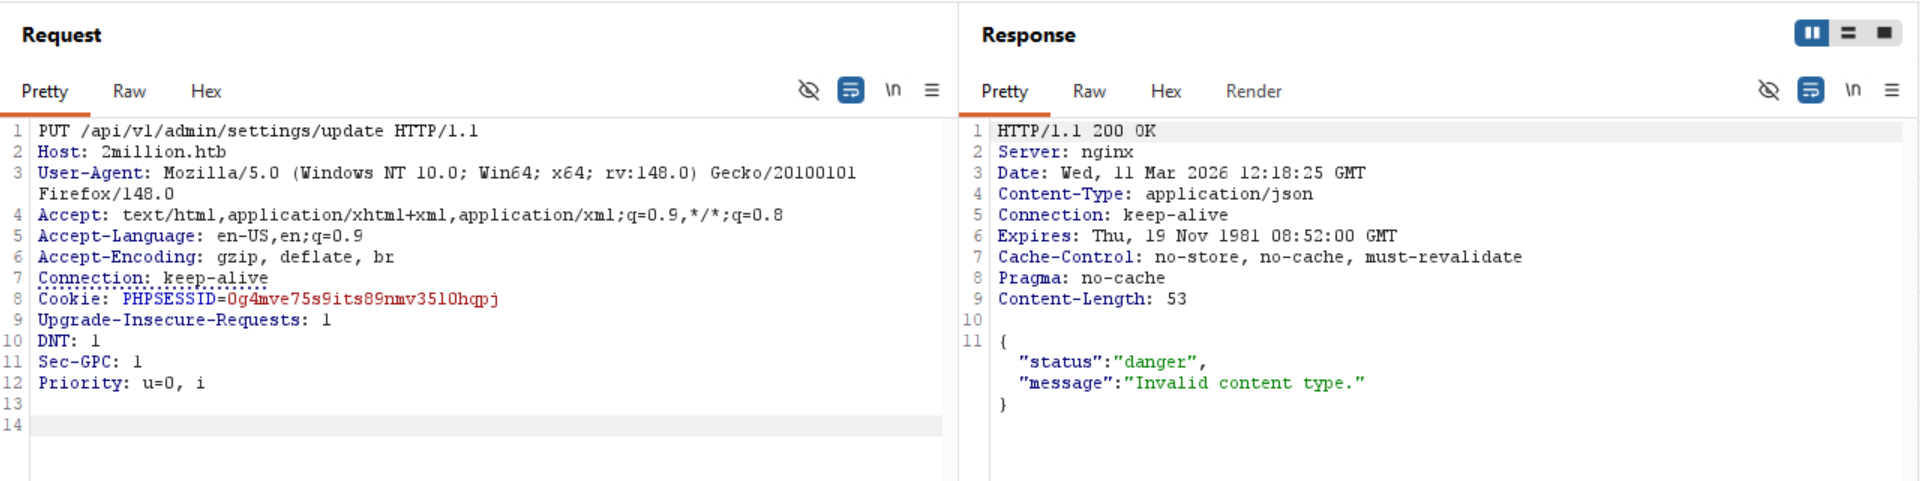Click the "Invalid content type." message value
The width and height of the screenshot is (1920, 481).
(1244, 383)
